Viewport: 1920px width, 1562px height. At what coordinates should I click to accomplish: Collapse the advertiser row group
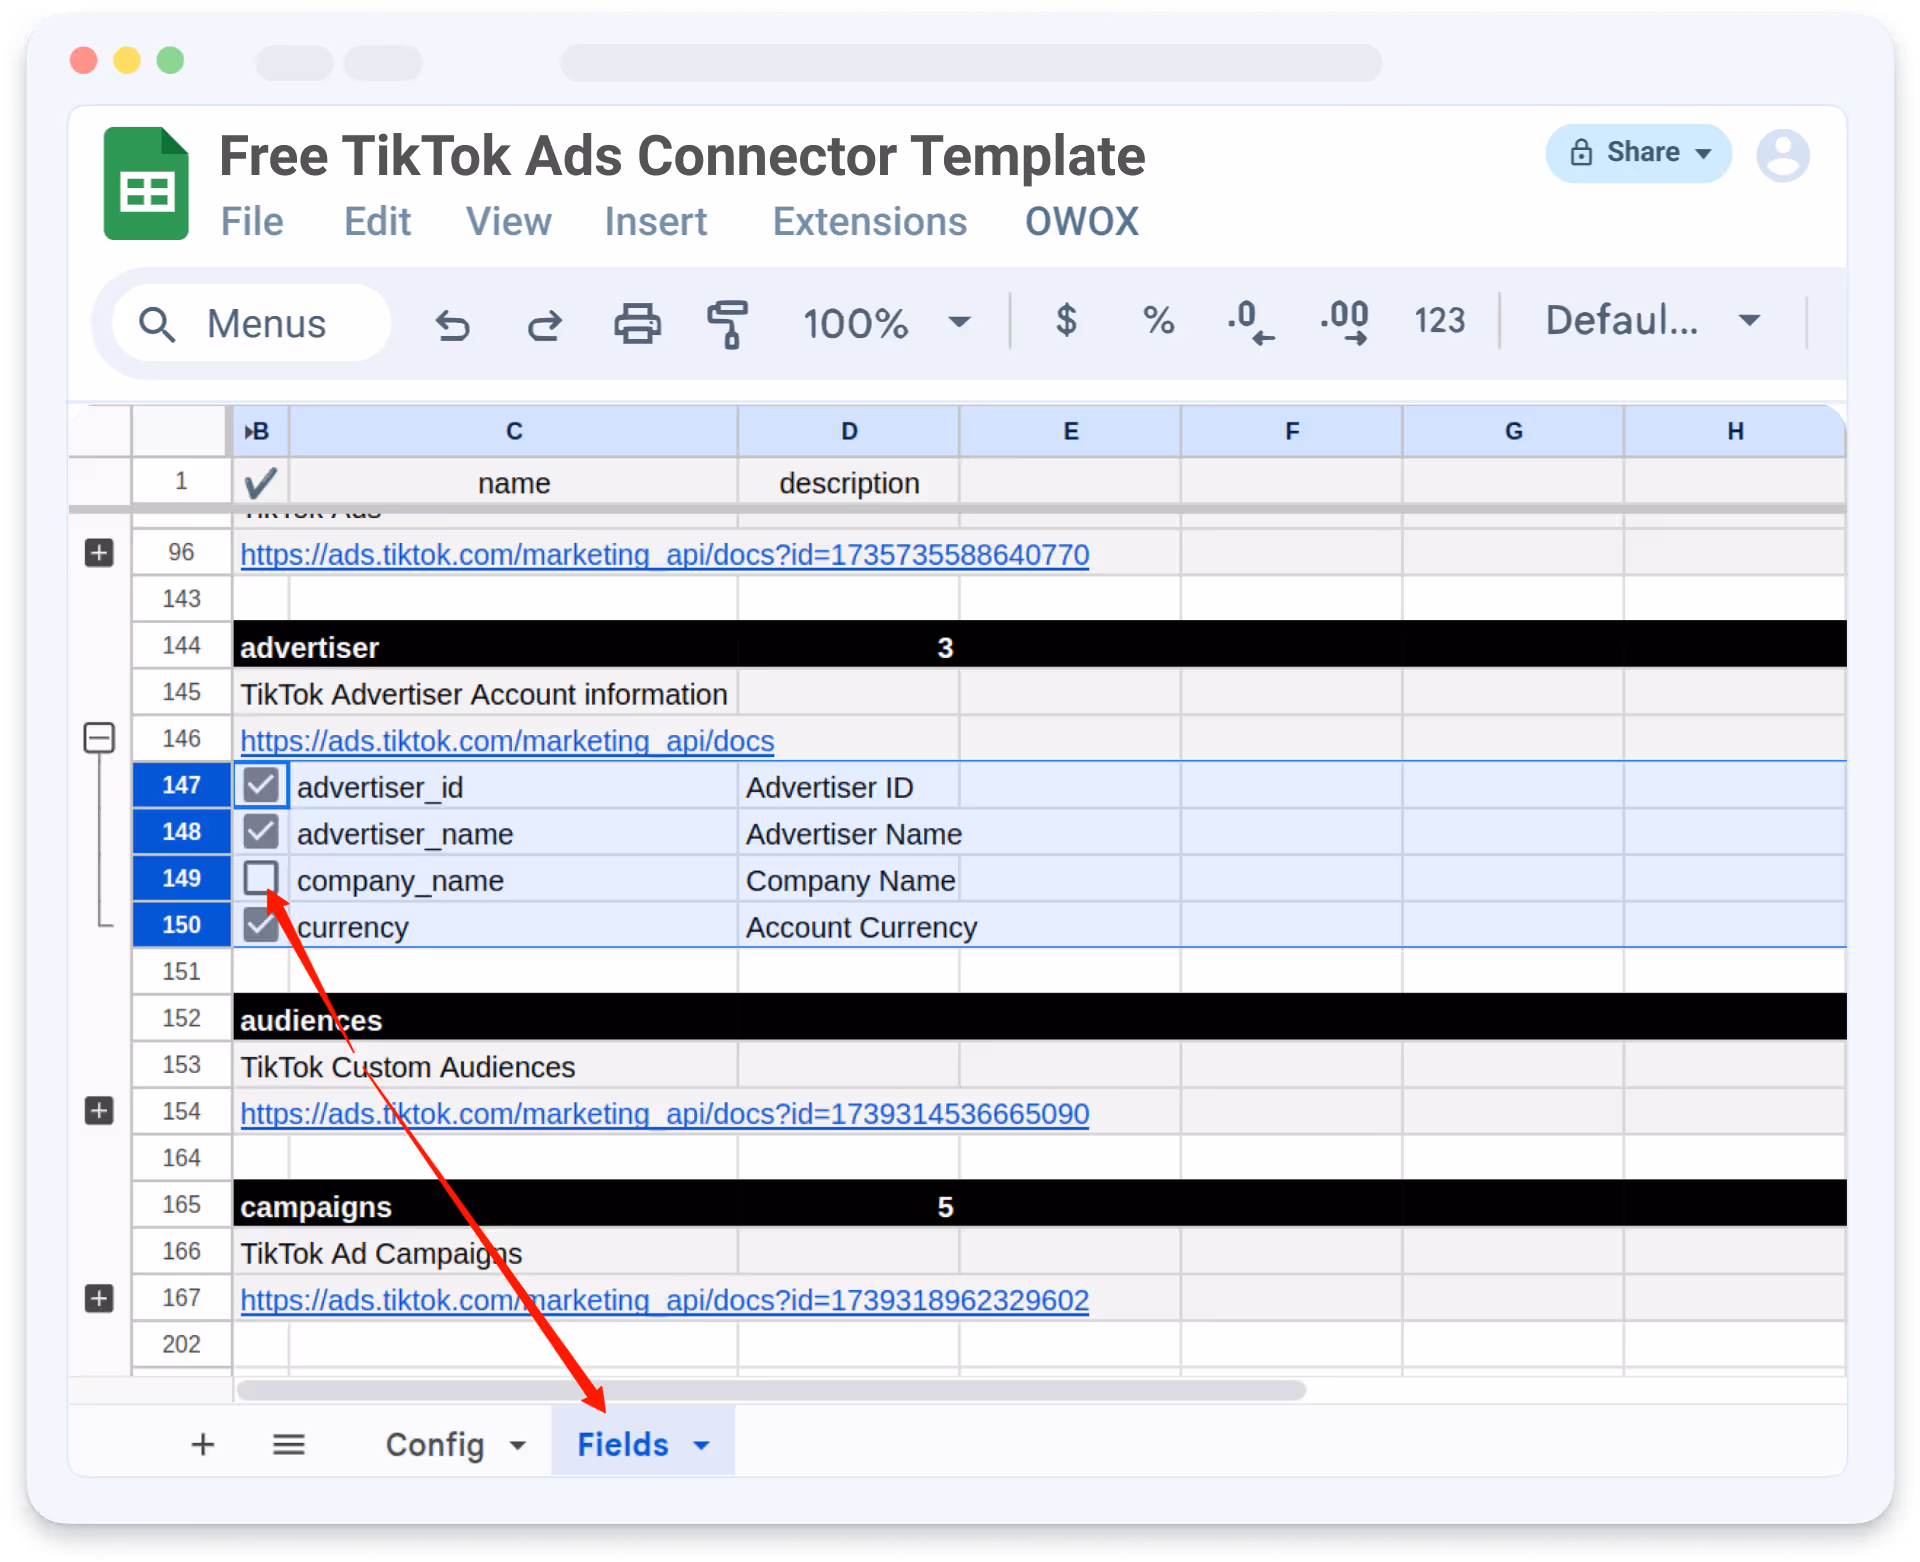(99, 739)
